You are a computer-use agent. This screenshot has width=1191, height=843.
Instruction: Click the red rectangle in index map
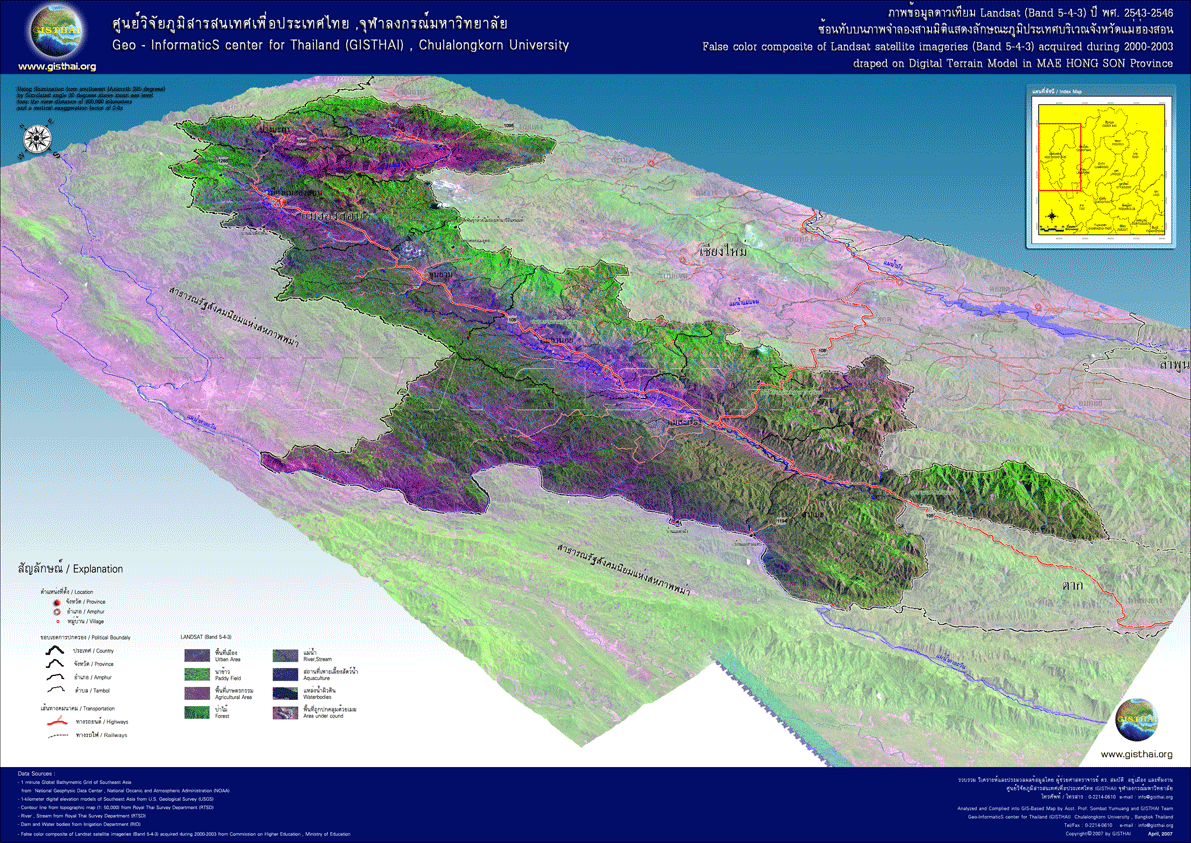pyautogui.click(x=1060, y=156)
